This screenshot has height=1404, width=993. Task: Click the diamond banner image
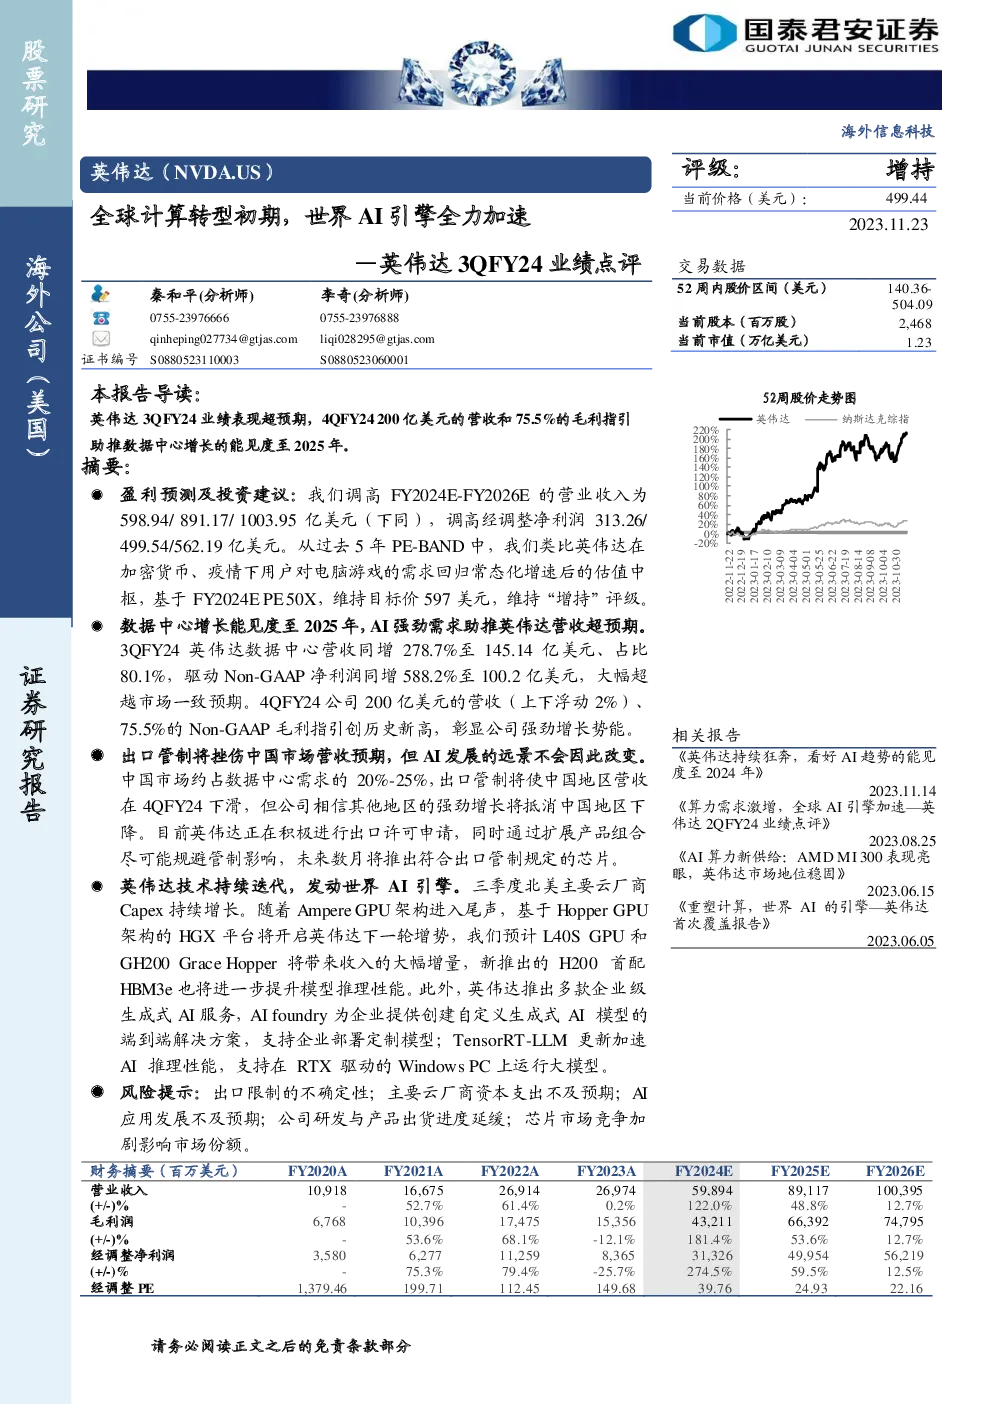coord(482,75)
